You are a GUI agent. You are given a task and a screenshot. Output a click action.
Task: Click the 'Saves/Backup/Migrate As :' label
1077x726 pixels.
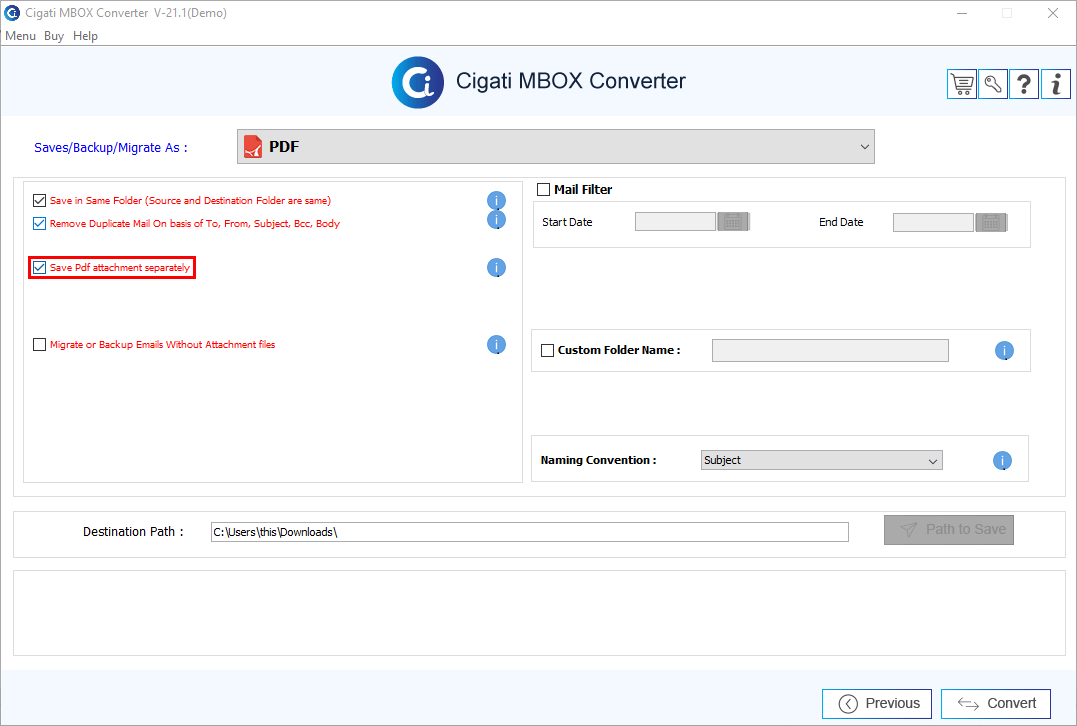click(x=111, y=148)
